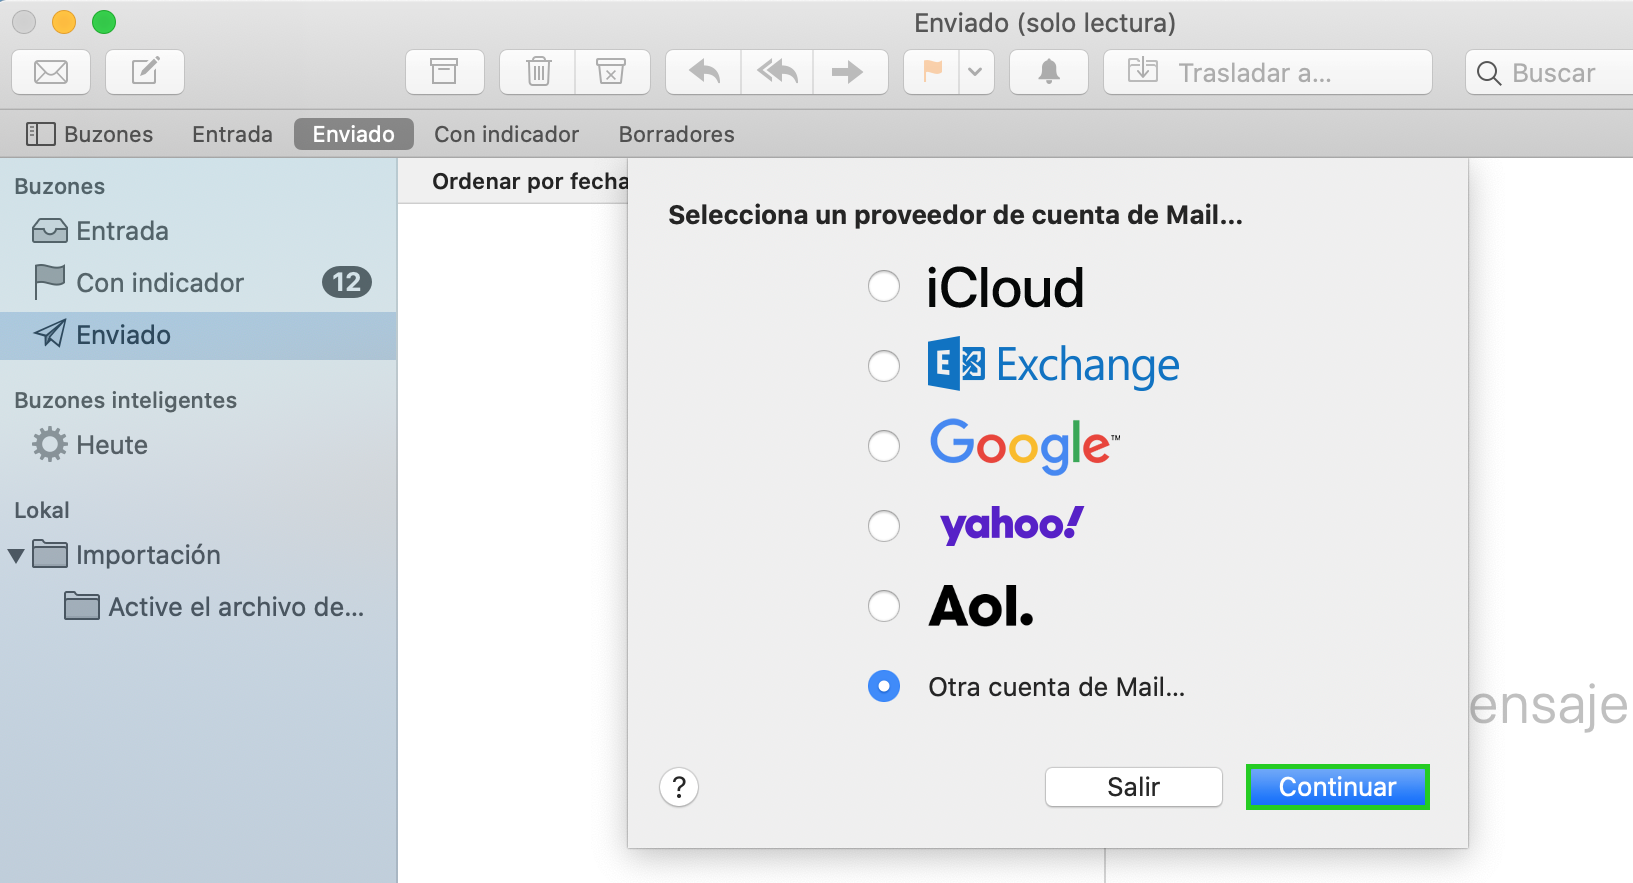Click the Otra cuenta de Mail... label
The height and width of the screenshot is (883, 1633).
tap(1056, 687)
